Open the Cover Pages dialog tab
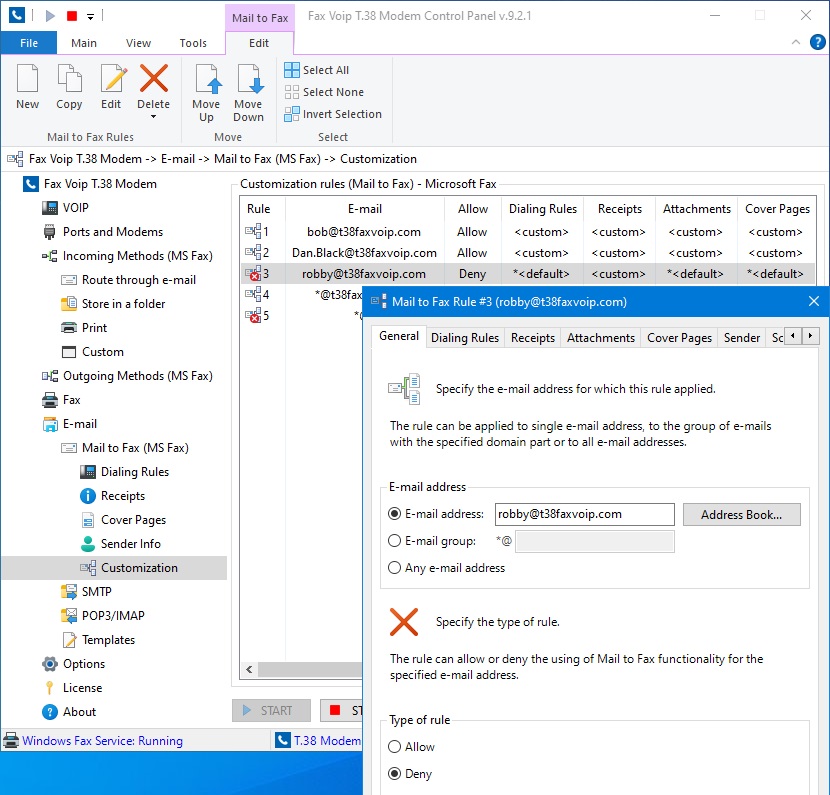The height and width of the screenshot is (795, 830). click(x=679, y=338)
